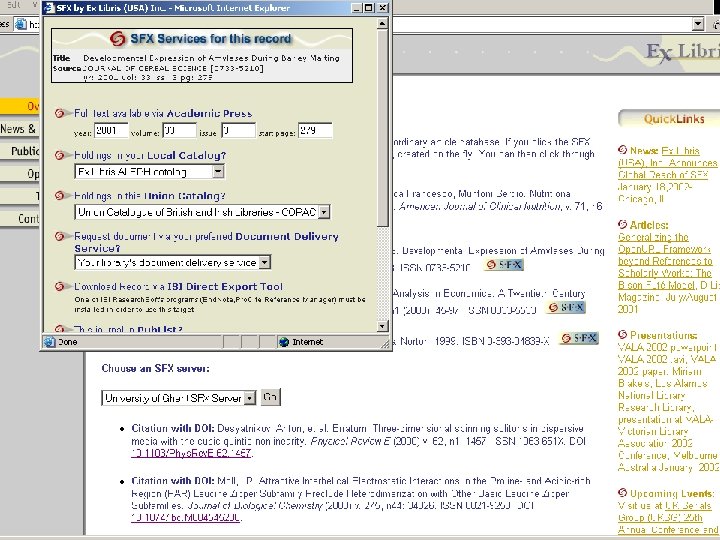
Task: Click SFX button next to Analysis in Economics citation
Action: [x=566, y=307]
